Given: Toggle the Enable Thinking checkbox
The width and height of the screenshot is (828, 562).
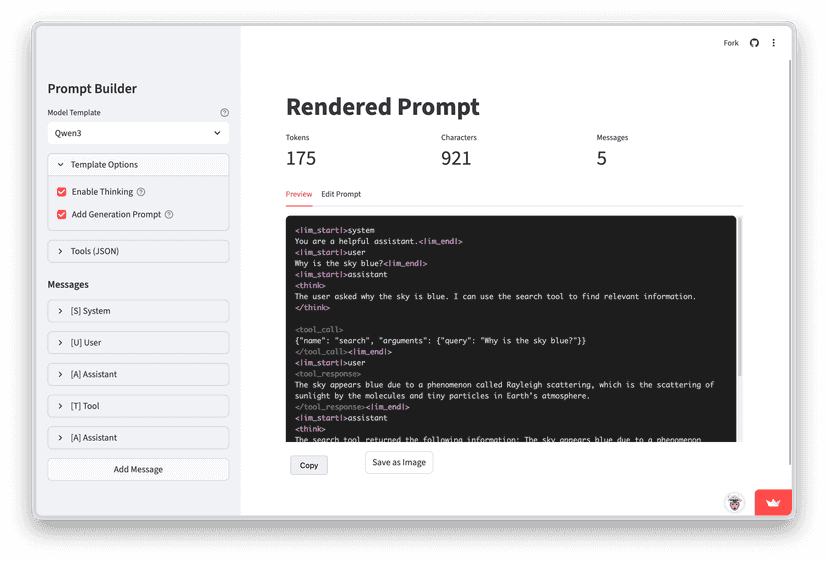Looking at the screenshot, I should tap(62, 192).
